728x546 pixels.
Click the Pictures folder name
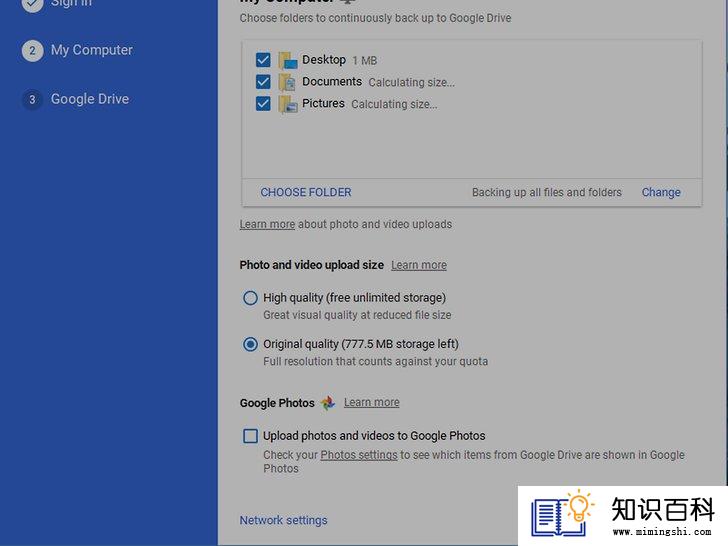click(323, 104)
